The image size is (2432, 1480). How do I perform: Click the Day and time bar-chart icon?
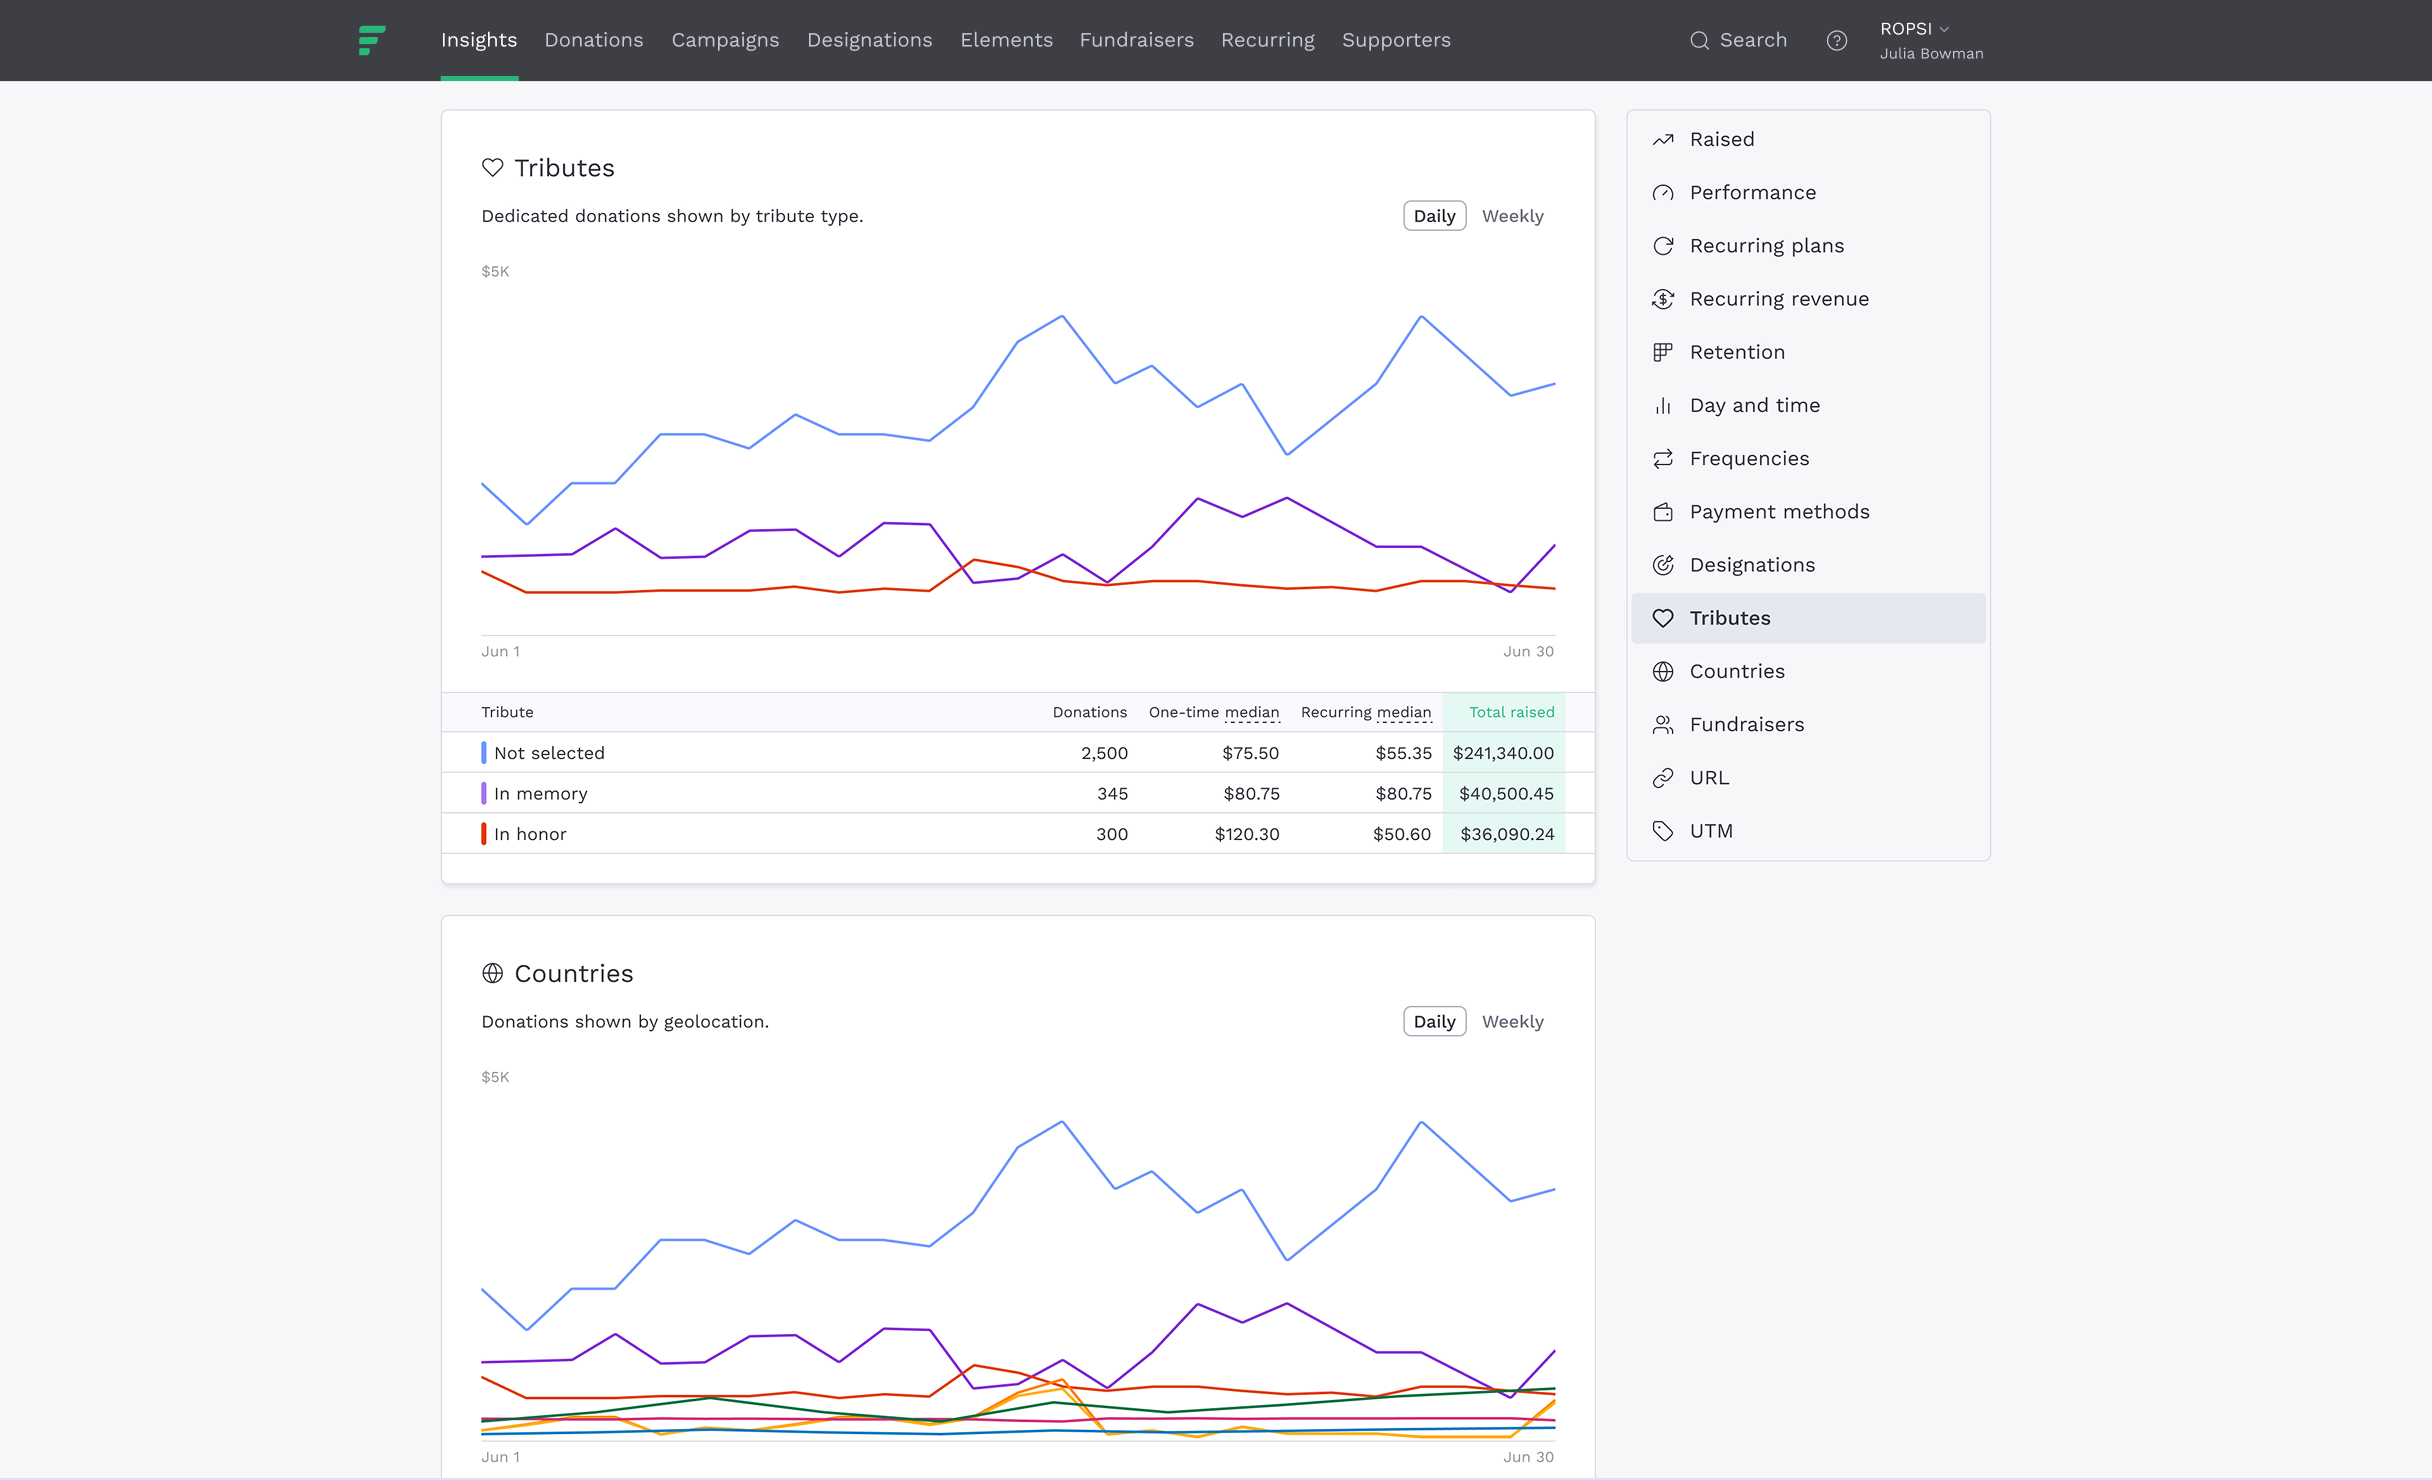[1663, 405]
